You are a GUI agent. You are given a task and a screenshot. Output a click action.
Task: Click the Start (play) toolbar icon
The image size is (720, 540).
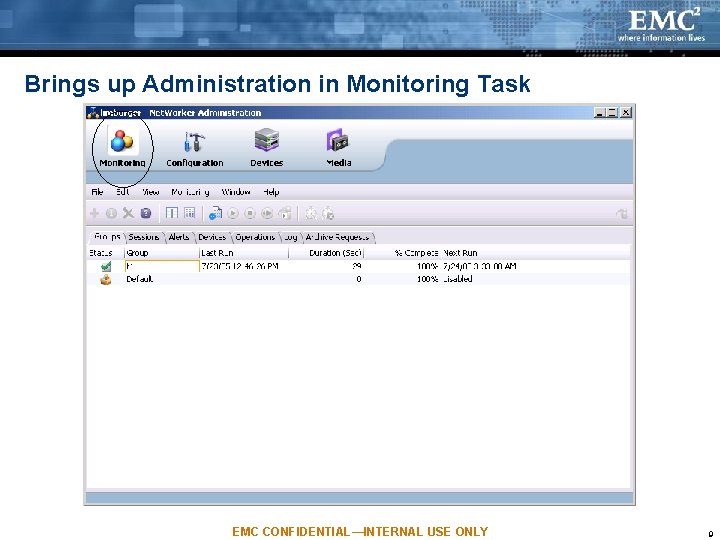point(233,214)
